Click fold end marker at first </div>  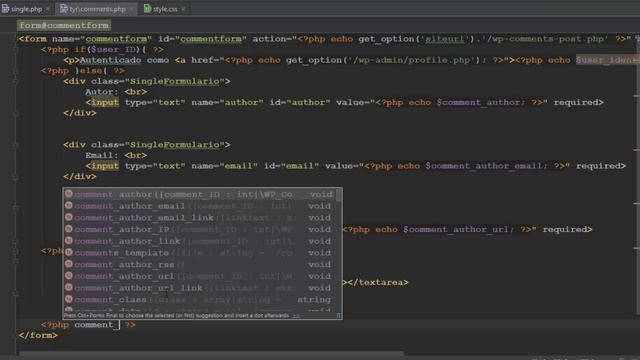[15, 113]
